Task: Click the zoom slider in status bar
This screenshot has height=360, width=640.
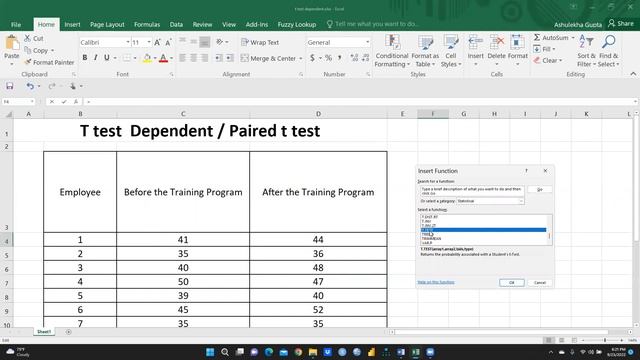Action: tap(604, 340)
